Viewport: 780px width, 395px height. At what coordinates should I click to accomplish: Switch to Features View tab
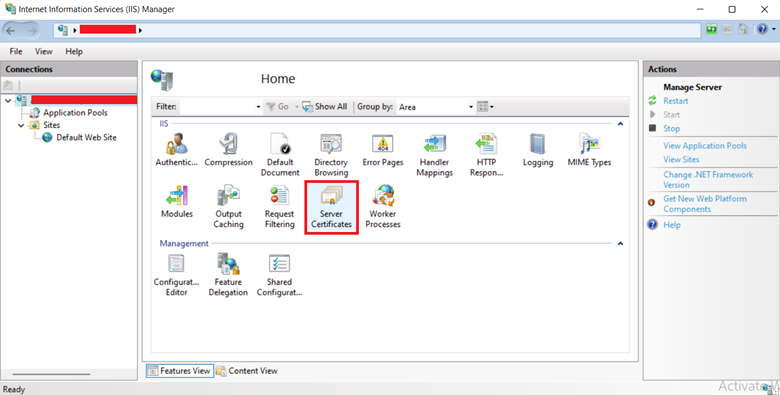point(180,371)
